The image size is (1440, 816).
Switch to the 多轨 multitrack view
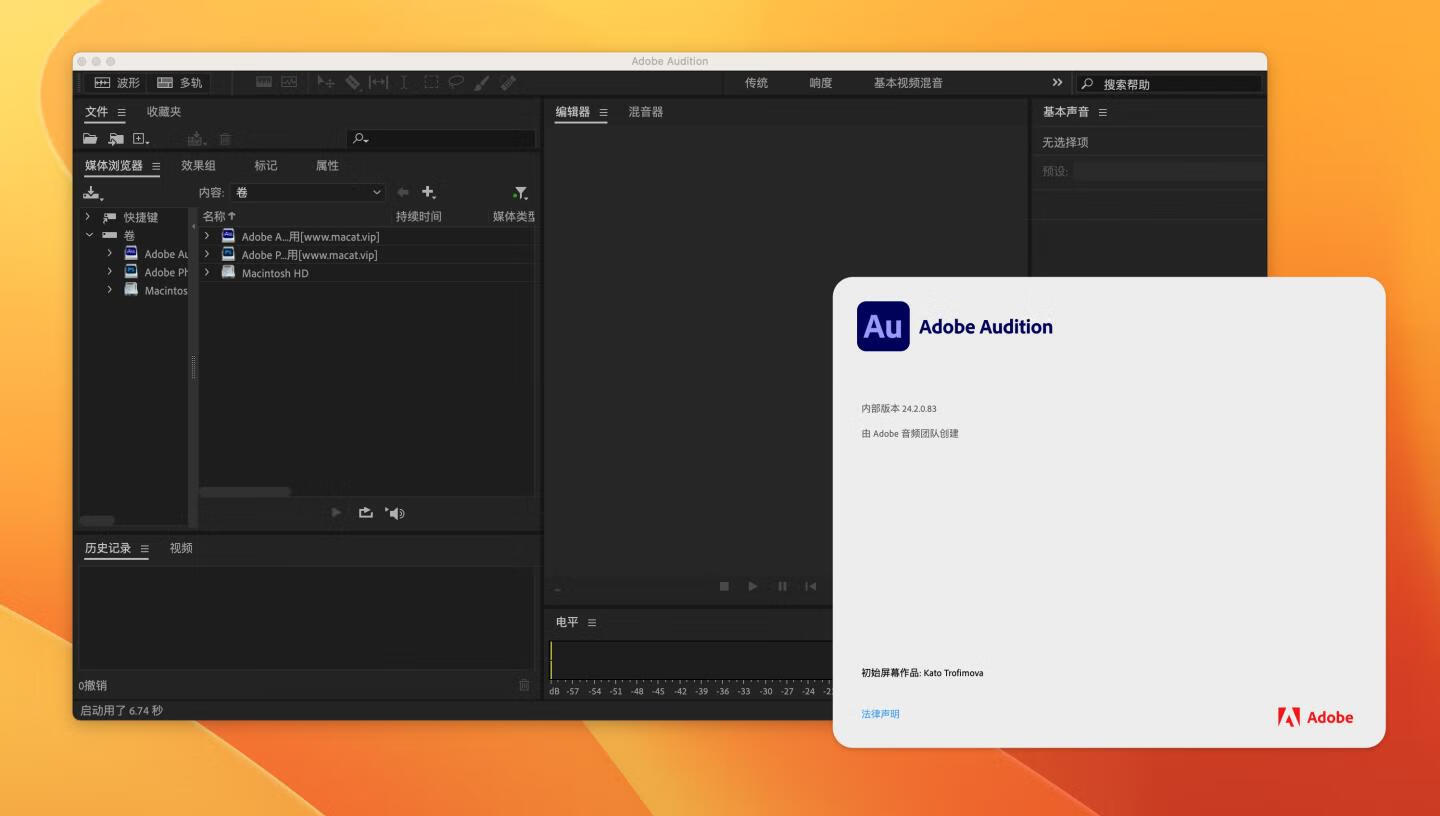click(x=179, y=83)
